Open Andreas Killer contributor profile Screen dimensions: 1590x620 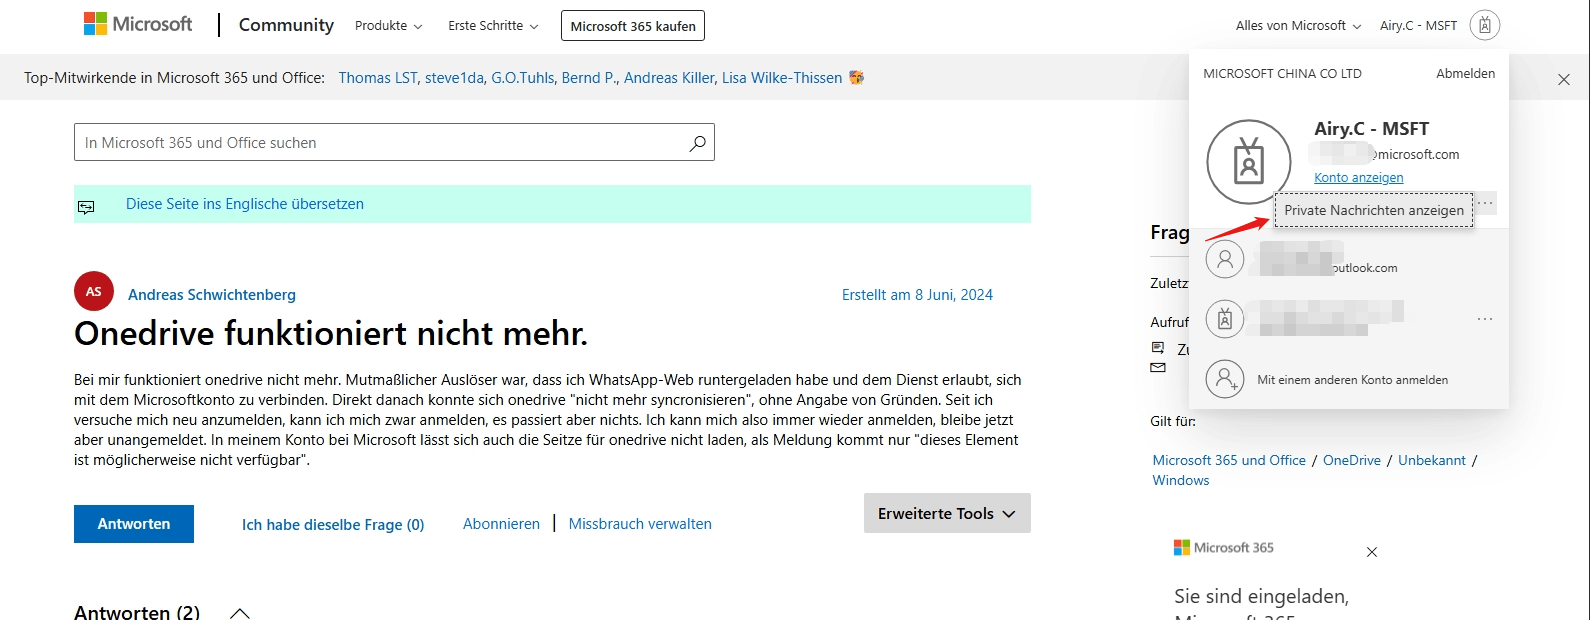[669, 78]
